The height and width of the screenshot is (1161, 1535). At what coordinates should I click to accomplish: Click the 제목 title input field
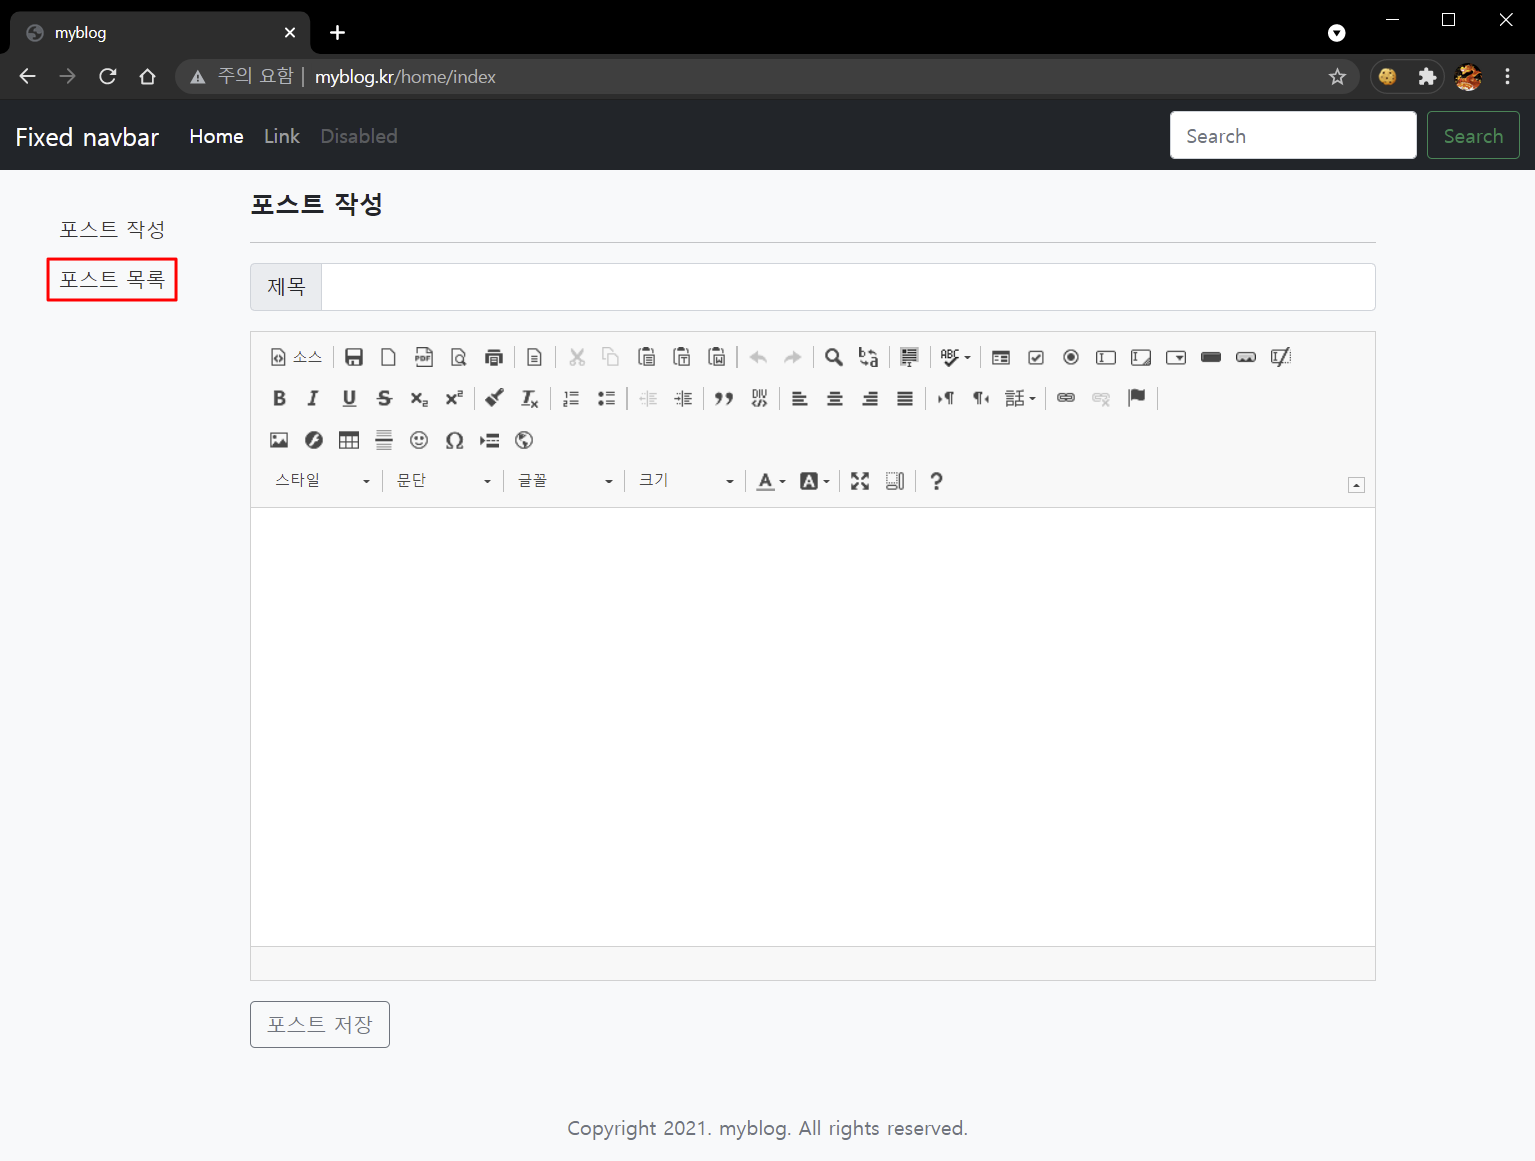click(x=847, y=287)
